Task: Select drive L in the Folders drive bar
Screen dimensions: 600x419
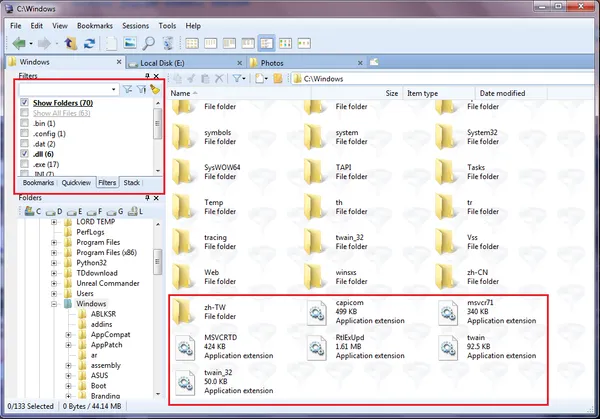Action: point(135,211)
